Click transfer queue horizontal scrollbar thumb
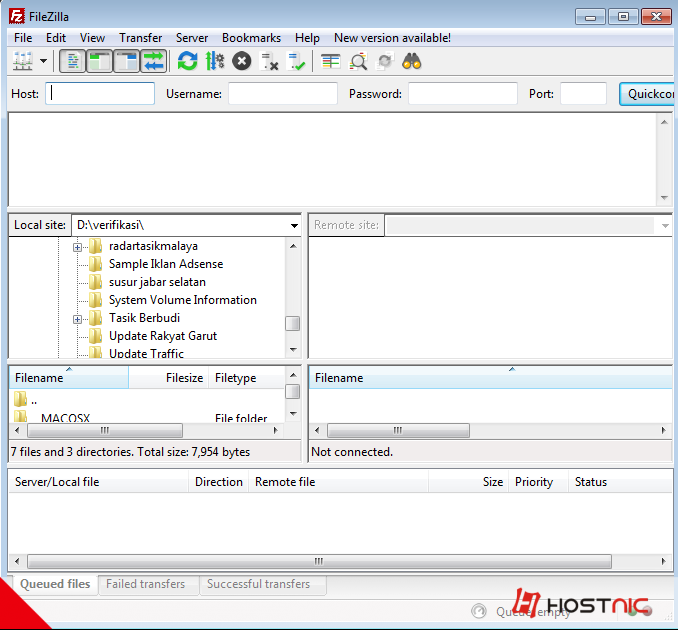678x630 pixels. point(319,561)
